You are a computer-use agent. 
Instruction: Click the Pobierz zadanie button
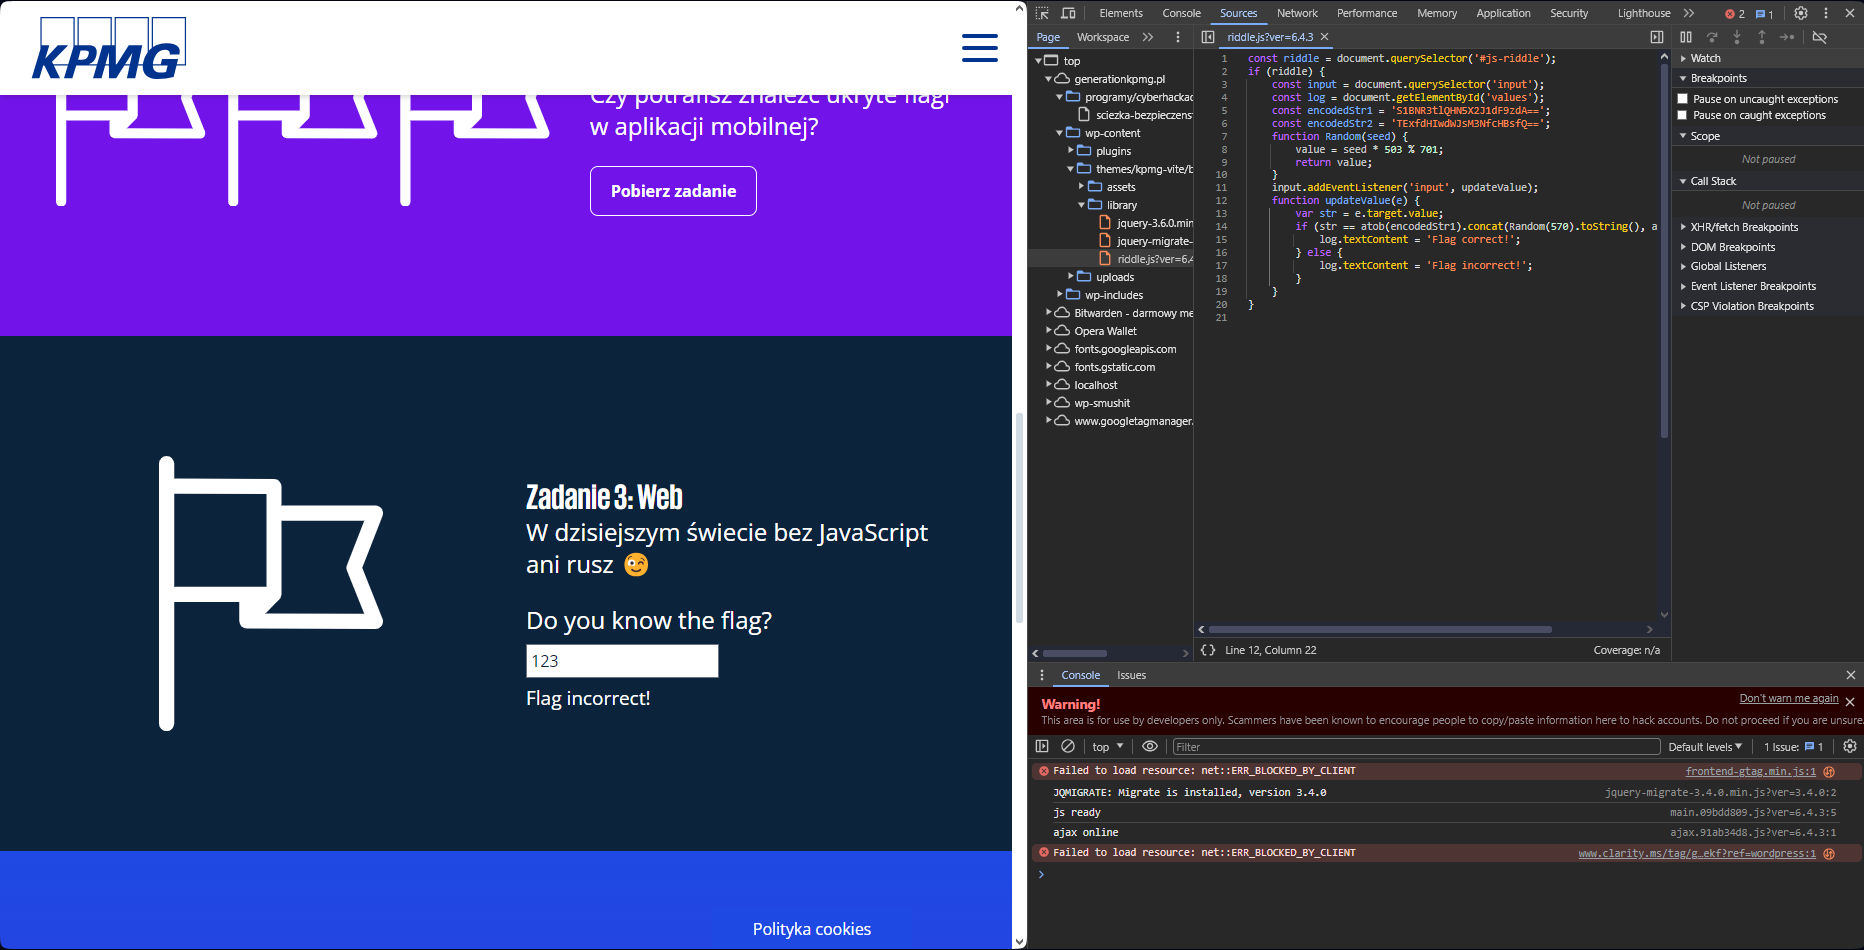673,191
